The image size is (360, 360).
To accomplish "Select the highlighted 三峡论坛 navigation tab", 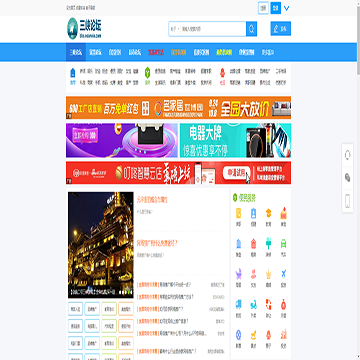I will 76,52.
